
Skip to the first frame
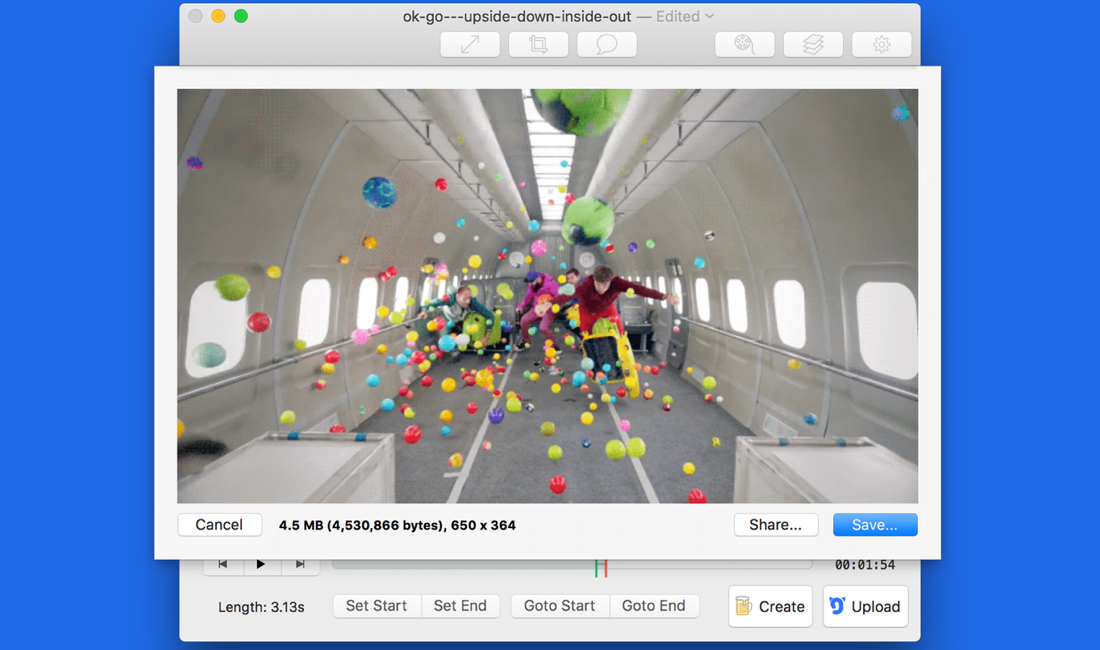(x=224, y=563)
